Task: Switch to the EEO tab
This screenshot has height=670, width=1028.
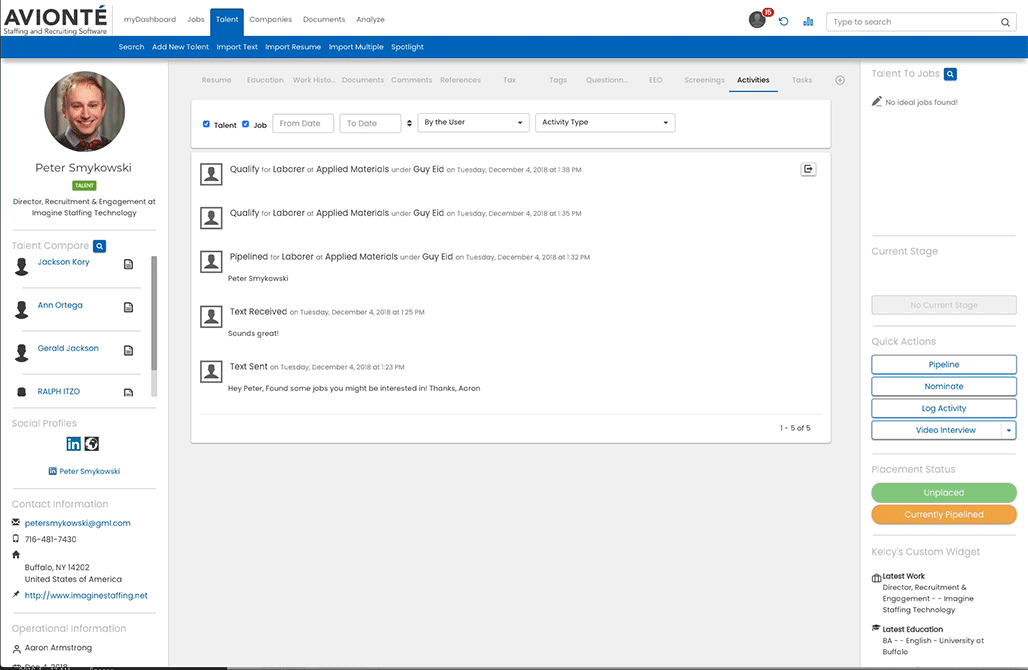Action: tap(656, 80)
